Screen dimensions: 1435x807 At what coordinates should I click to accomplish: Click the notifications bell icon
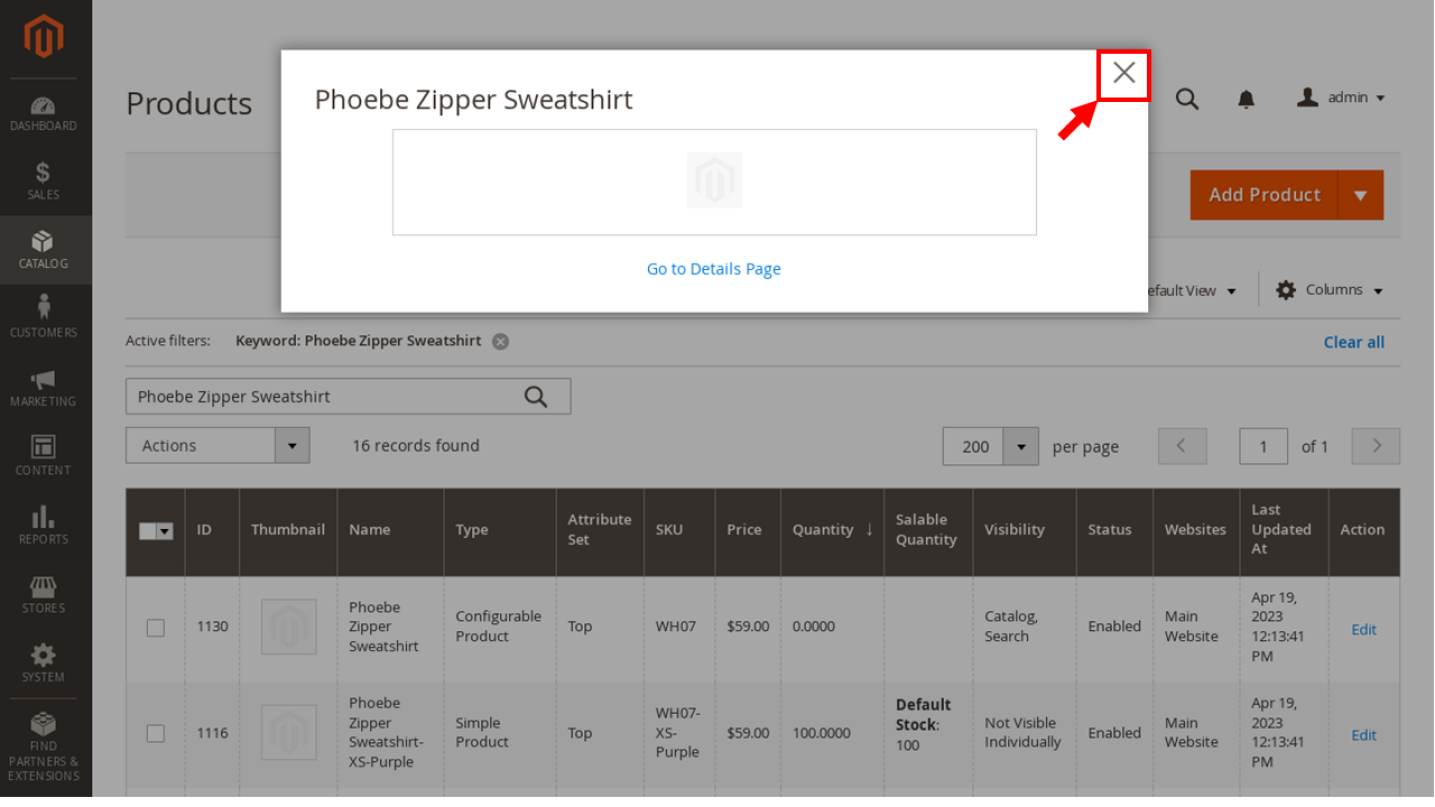1246,98
